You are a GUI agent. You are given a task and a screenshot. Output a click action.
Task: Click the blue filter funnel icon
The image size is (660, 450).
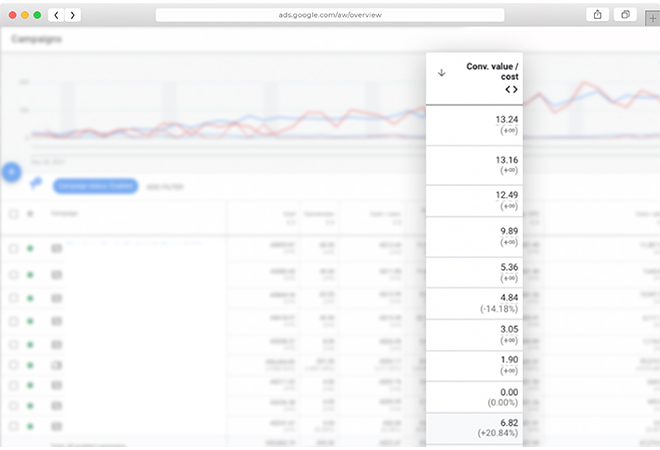click(x=37, y=183)
